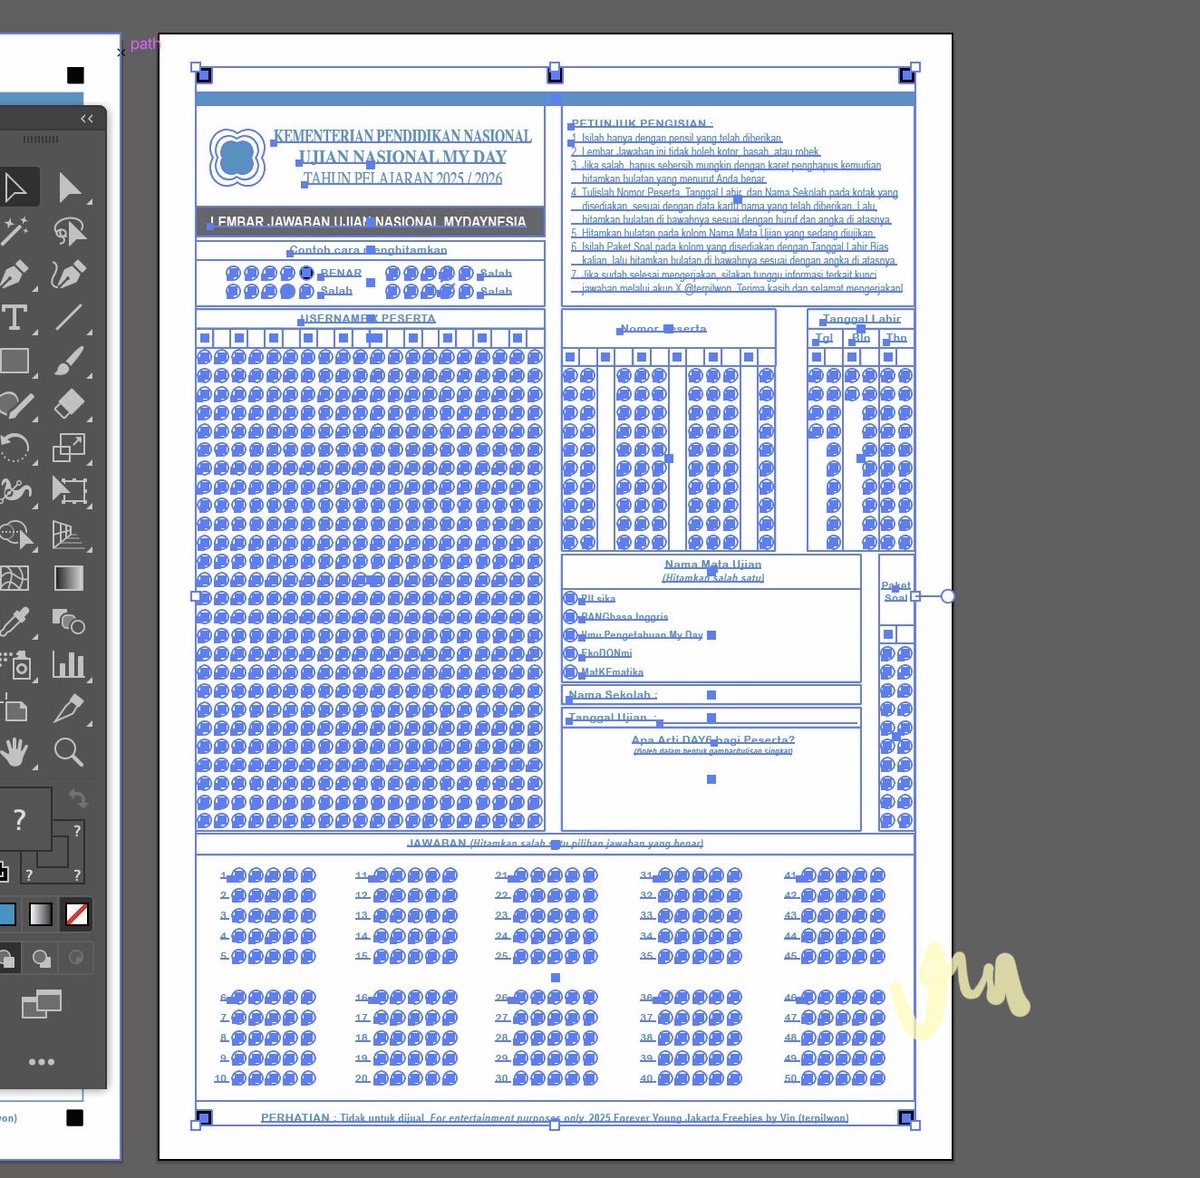Reset to default fill and stroke
The width and height of the screenshot is (1200, 1178).
pos(3,872)
